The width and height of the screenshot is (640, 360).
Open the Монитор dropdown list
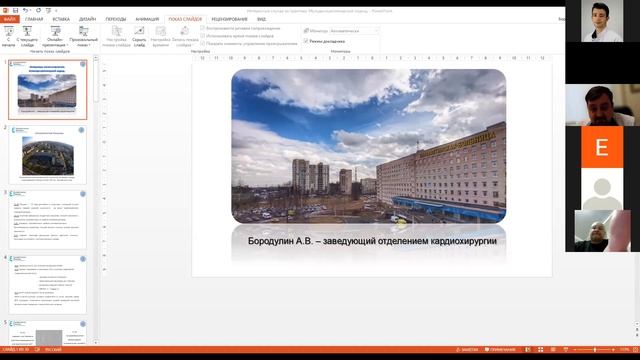(x=354, y=31)
